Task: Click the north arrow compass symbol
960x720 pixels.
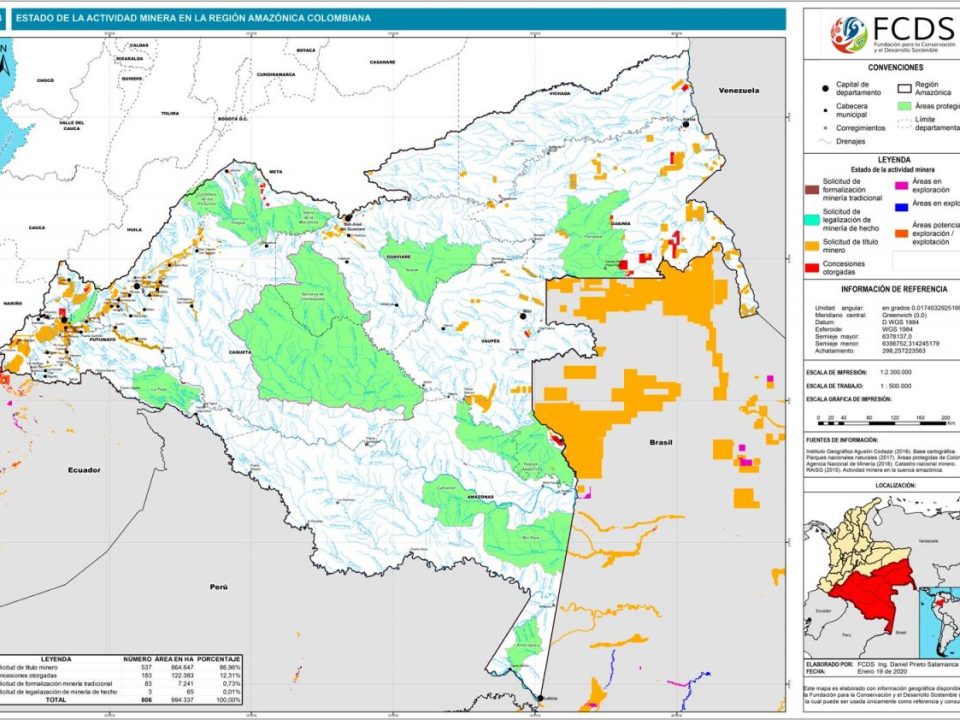Action: point(6,64)
